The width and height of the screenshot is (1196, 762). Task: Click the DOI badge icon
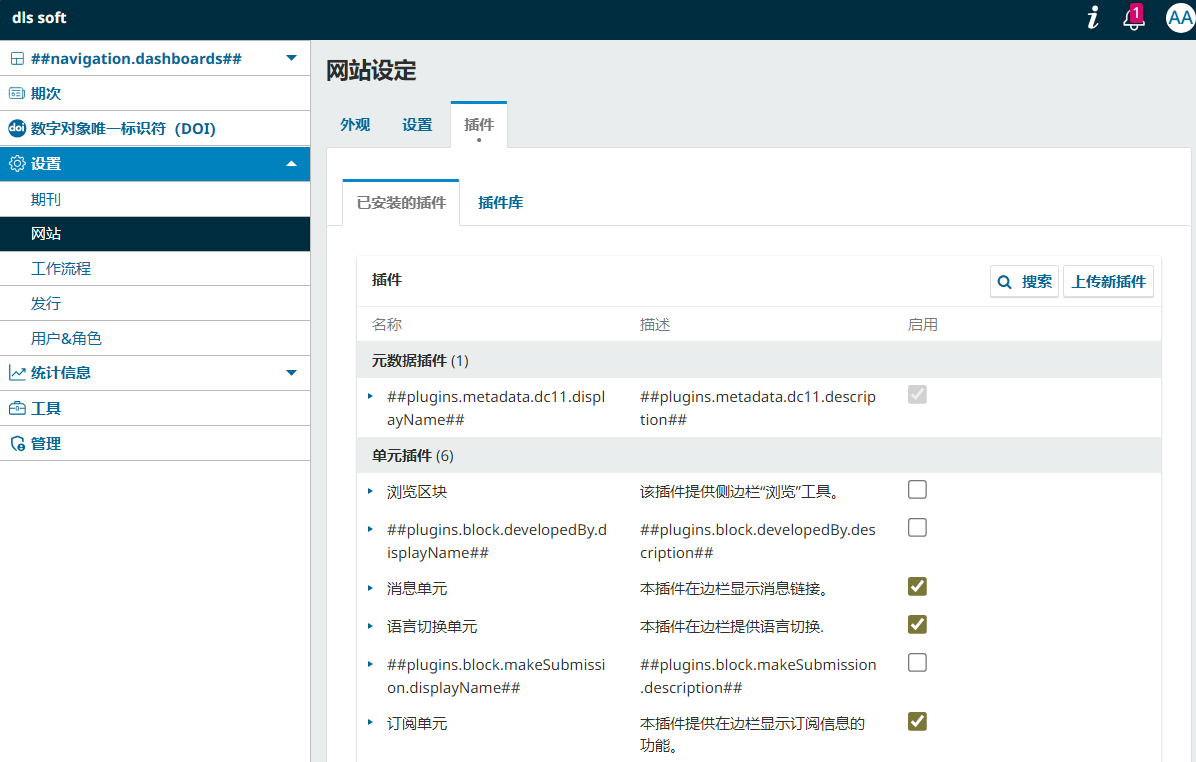17,128
